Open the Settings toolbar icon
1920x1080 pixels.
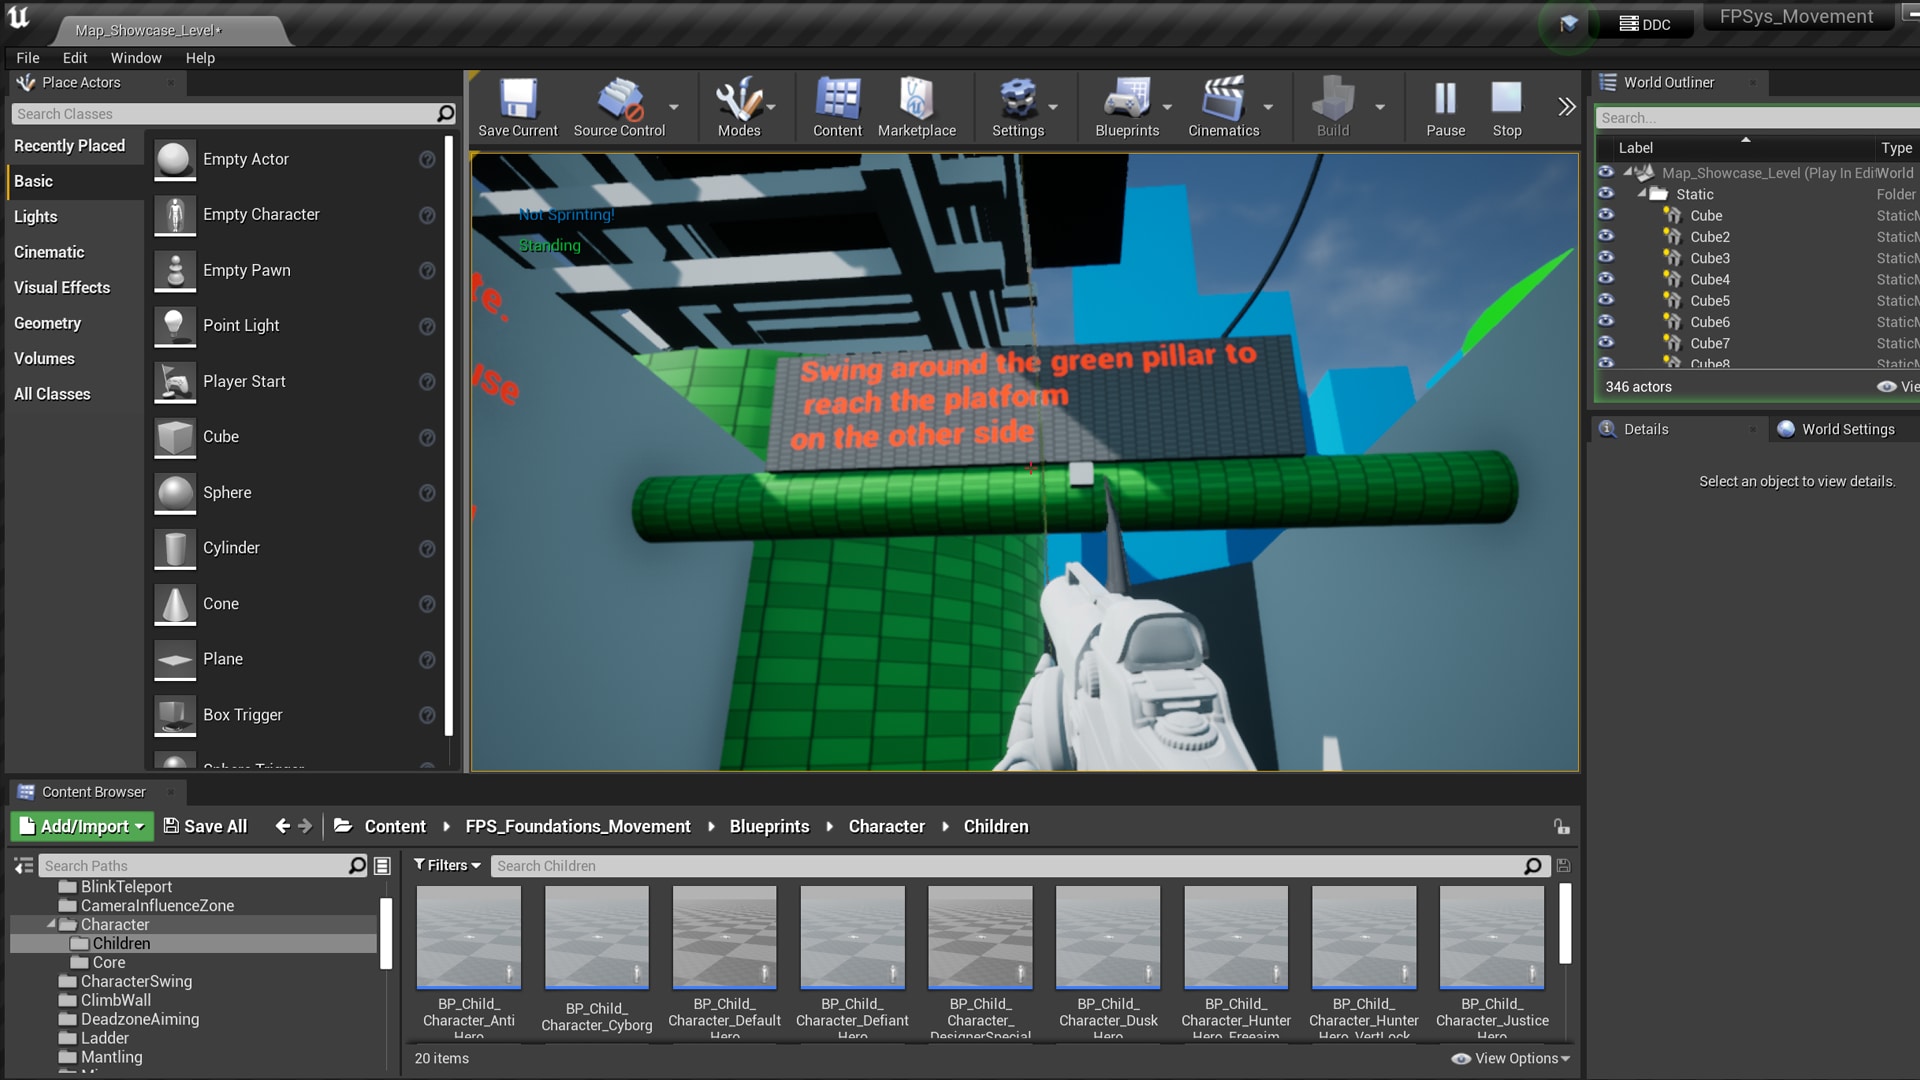(1018, 99)
